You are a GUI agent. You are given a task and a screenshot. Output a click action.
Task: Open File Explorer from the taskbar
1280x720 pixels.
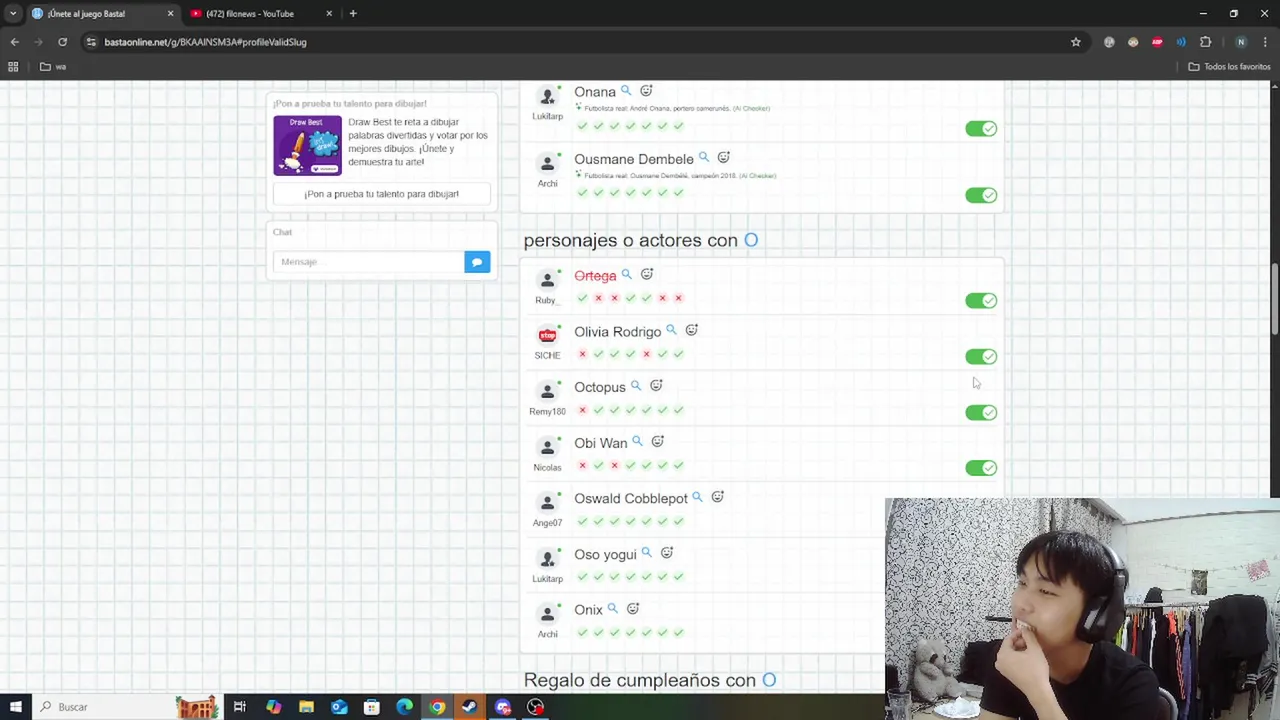(306, 707)
